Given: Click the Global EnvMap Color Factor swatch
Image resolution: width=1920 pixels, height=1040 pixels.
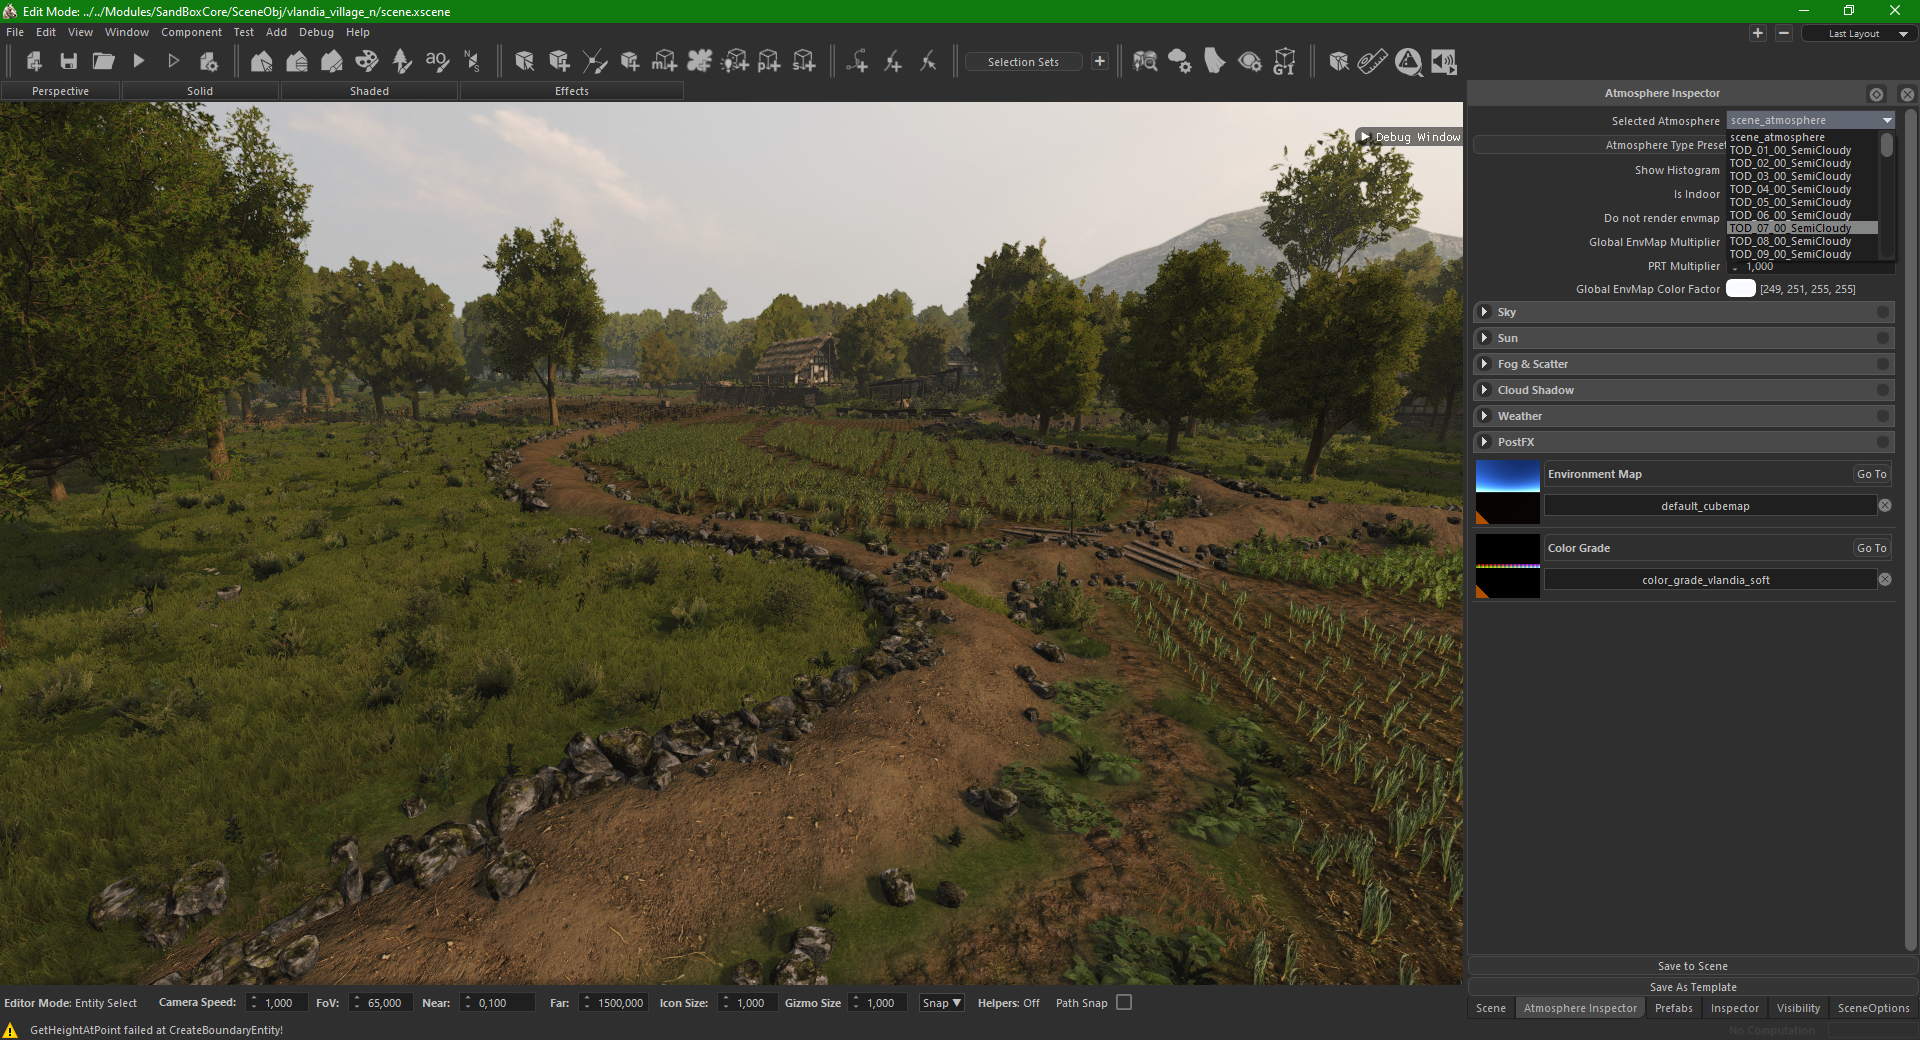Looking at the screenshot, I should [1741, 289].
